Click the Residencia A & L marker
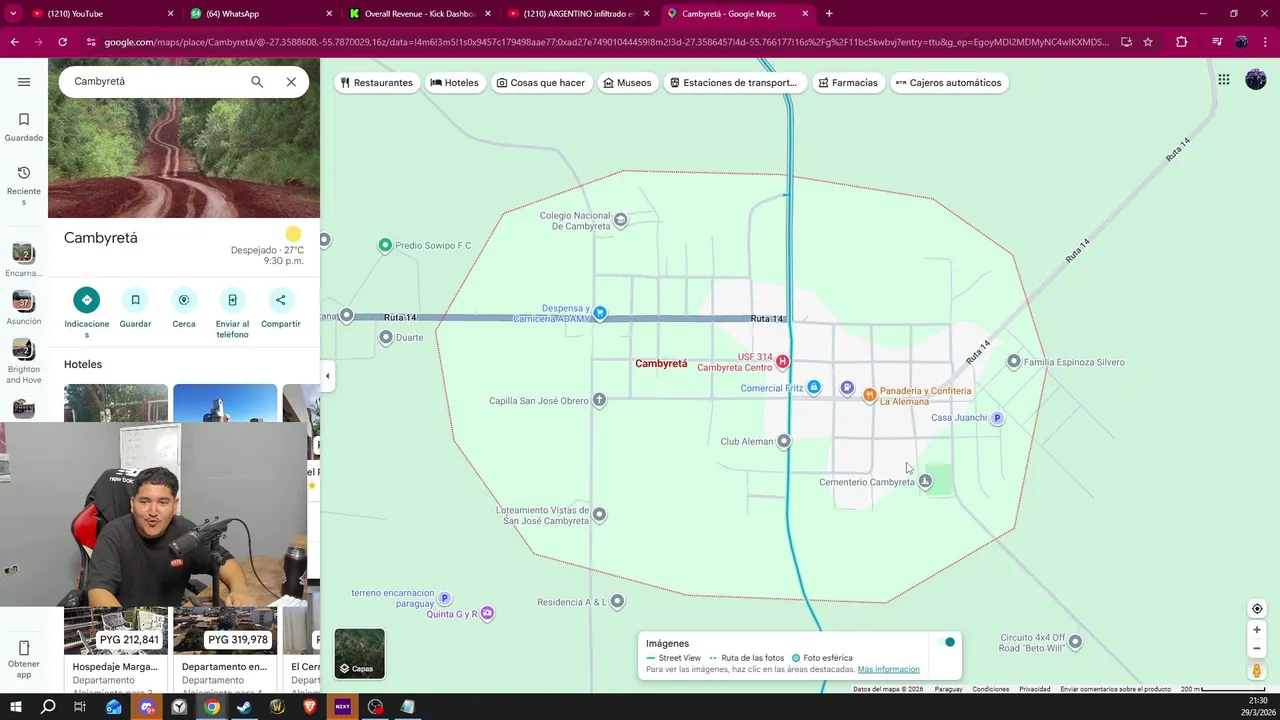This screenshot has width=1280, height=720. click(x=617, y=602)
